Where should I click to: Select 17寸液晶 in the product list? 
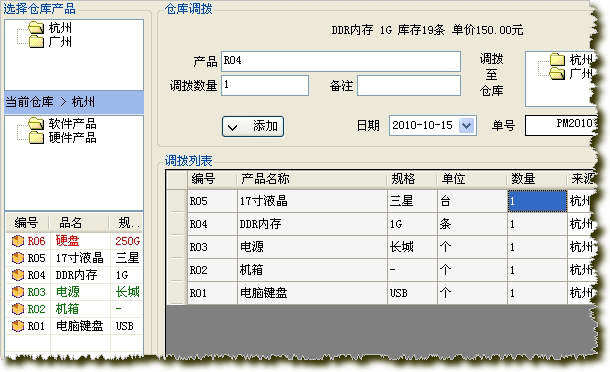[x=80, y=258]
